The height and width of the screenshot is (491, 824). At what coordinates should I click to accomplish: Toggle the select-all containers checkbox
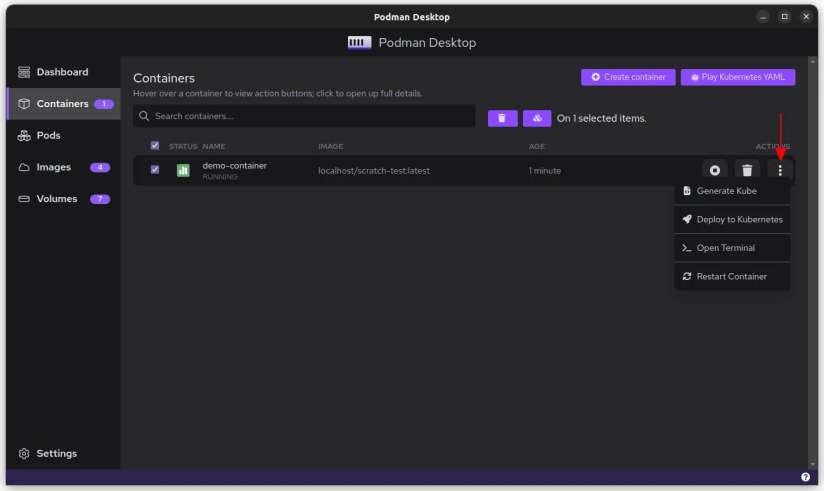pos(154,146)
